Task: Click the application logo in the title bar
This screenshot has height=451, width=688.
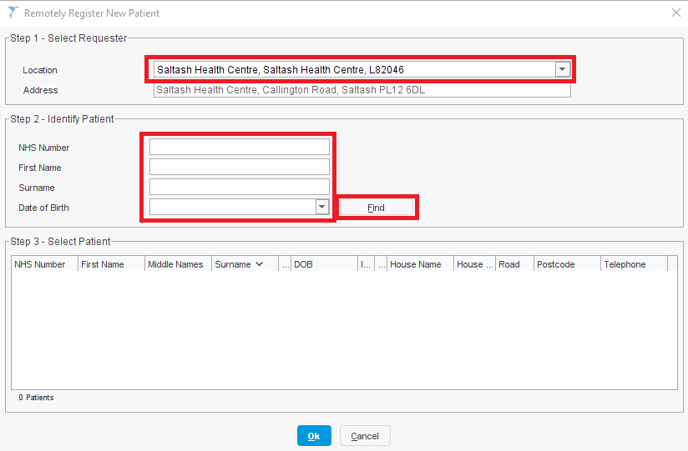Action: pos(11,13)
